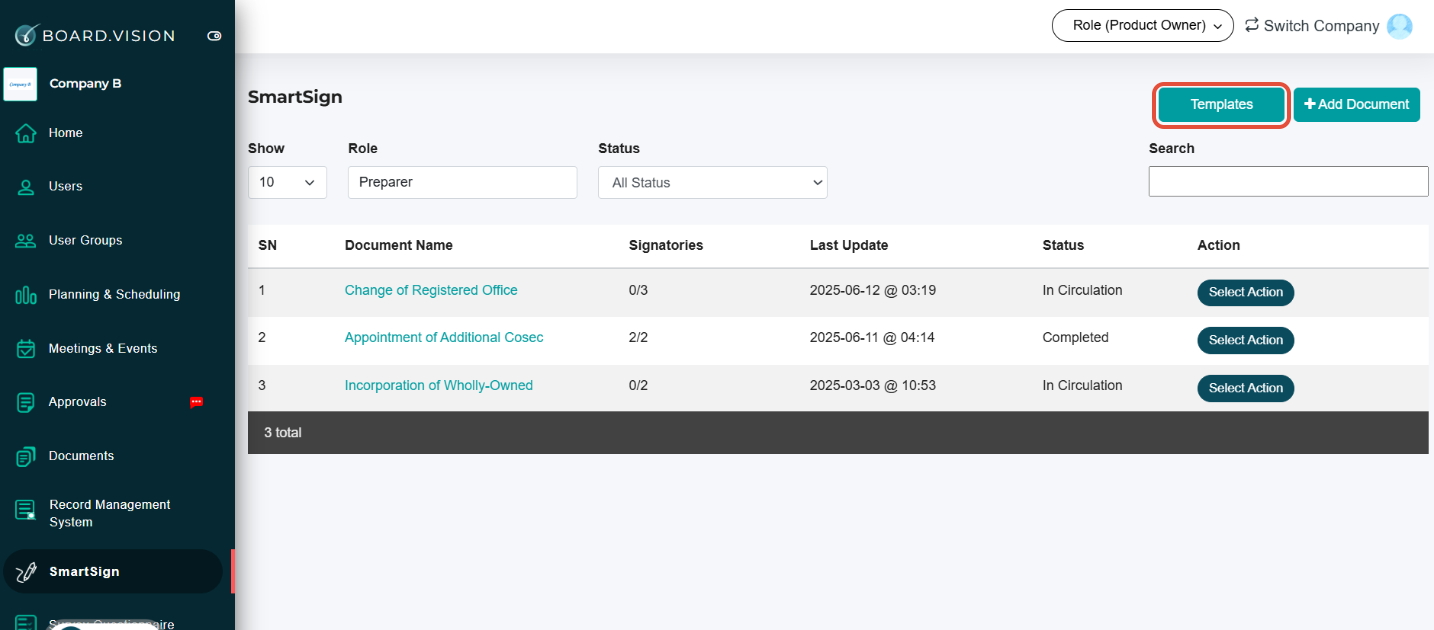Click the Home house icon
The image size is (1434, 630).
[x=26, y=133]
